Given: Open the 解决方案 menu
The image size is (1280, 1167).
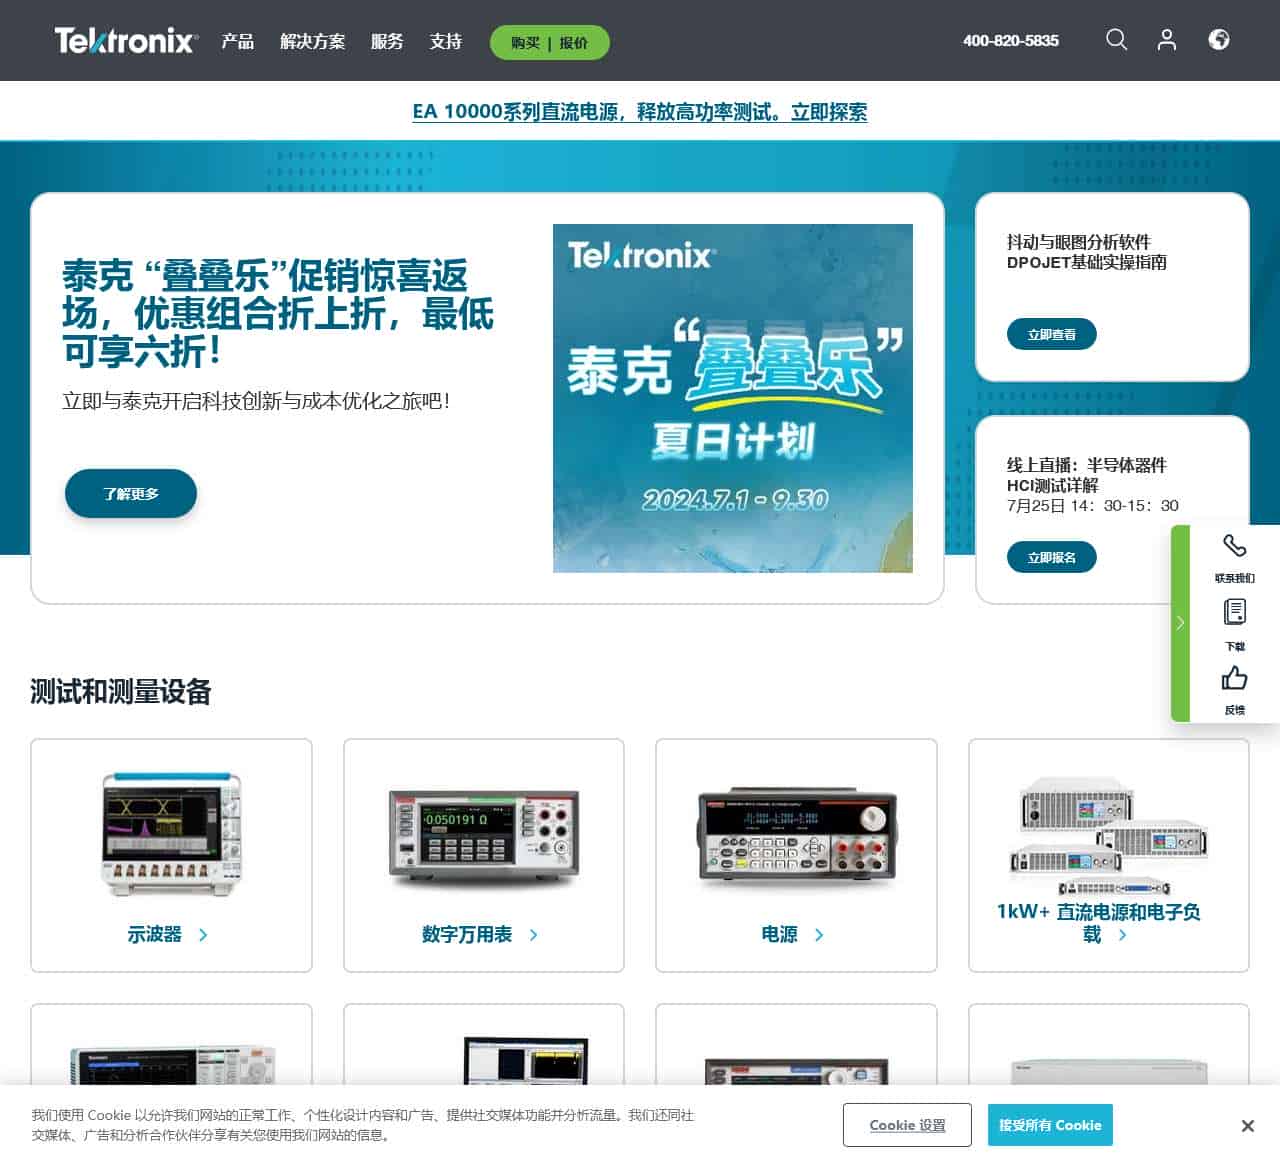Looking at the screenshot, I should [x=312, y=42].
